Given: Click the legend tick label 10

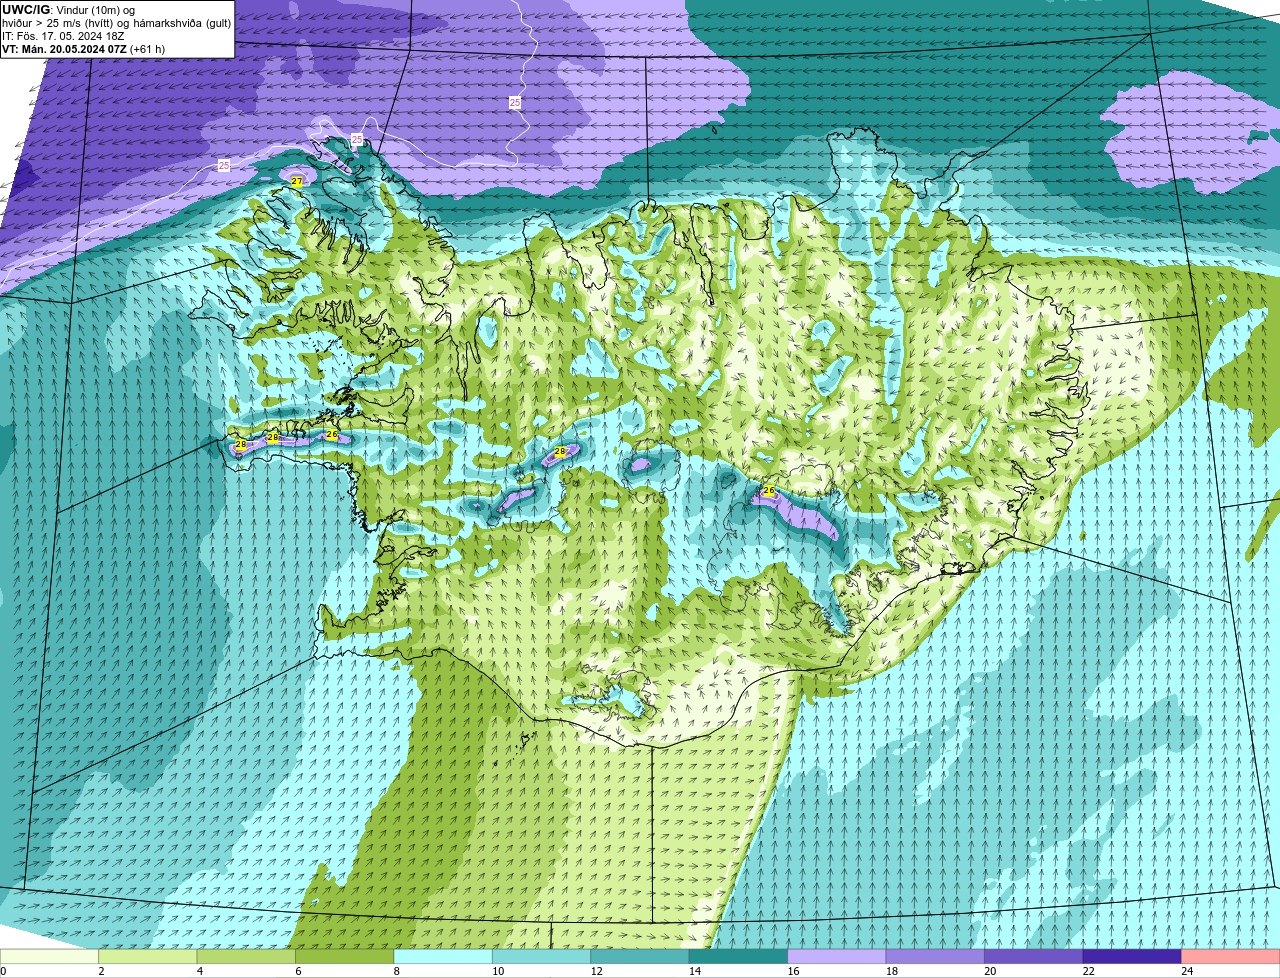Looking at the screenshot, I should [497, 971].
